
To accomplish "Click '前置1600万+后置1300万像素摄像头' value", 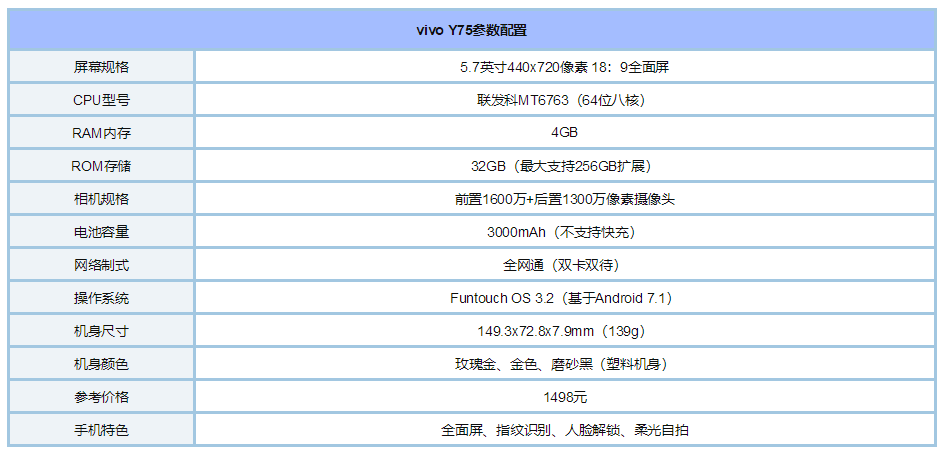I will click(565, 198).
